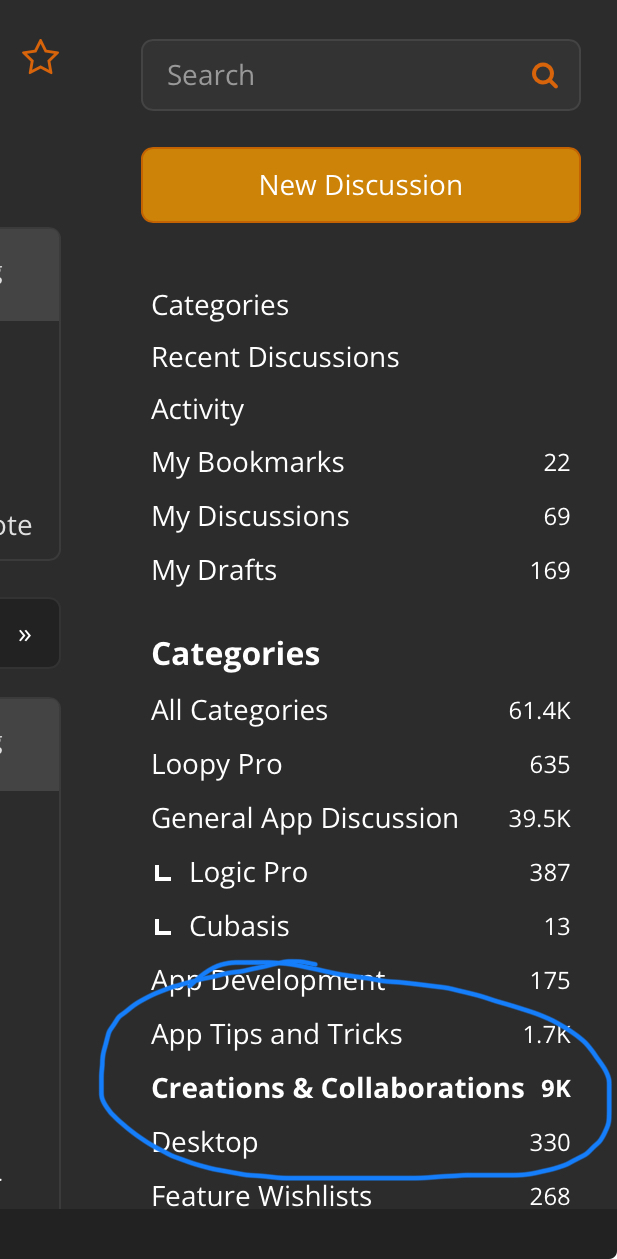The image size is (617, 1259).
Task: Open My Drafts
Action: pos(214,570)
